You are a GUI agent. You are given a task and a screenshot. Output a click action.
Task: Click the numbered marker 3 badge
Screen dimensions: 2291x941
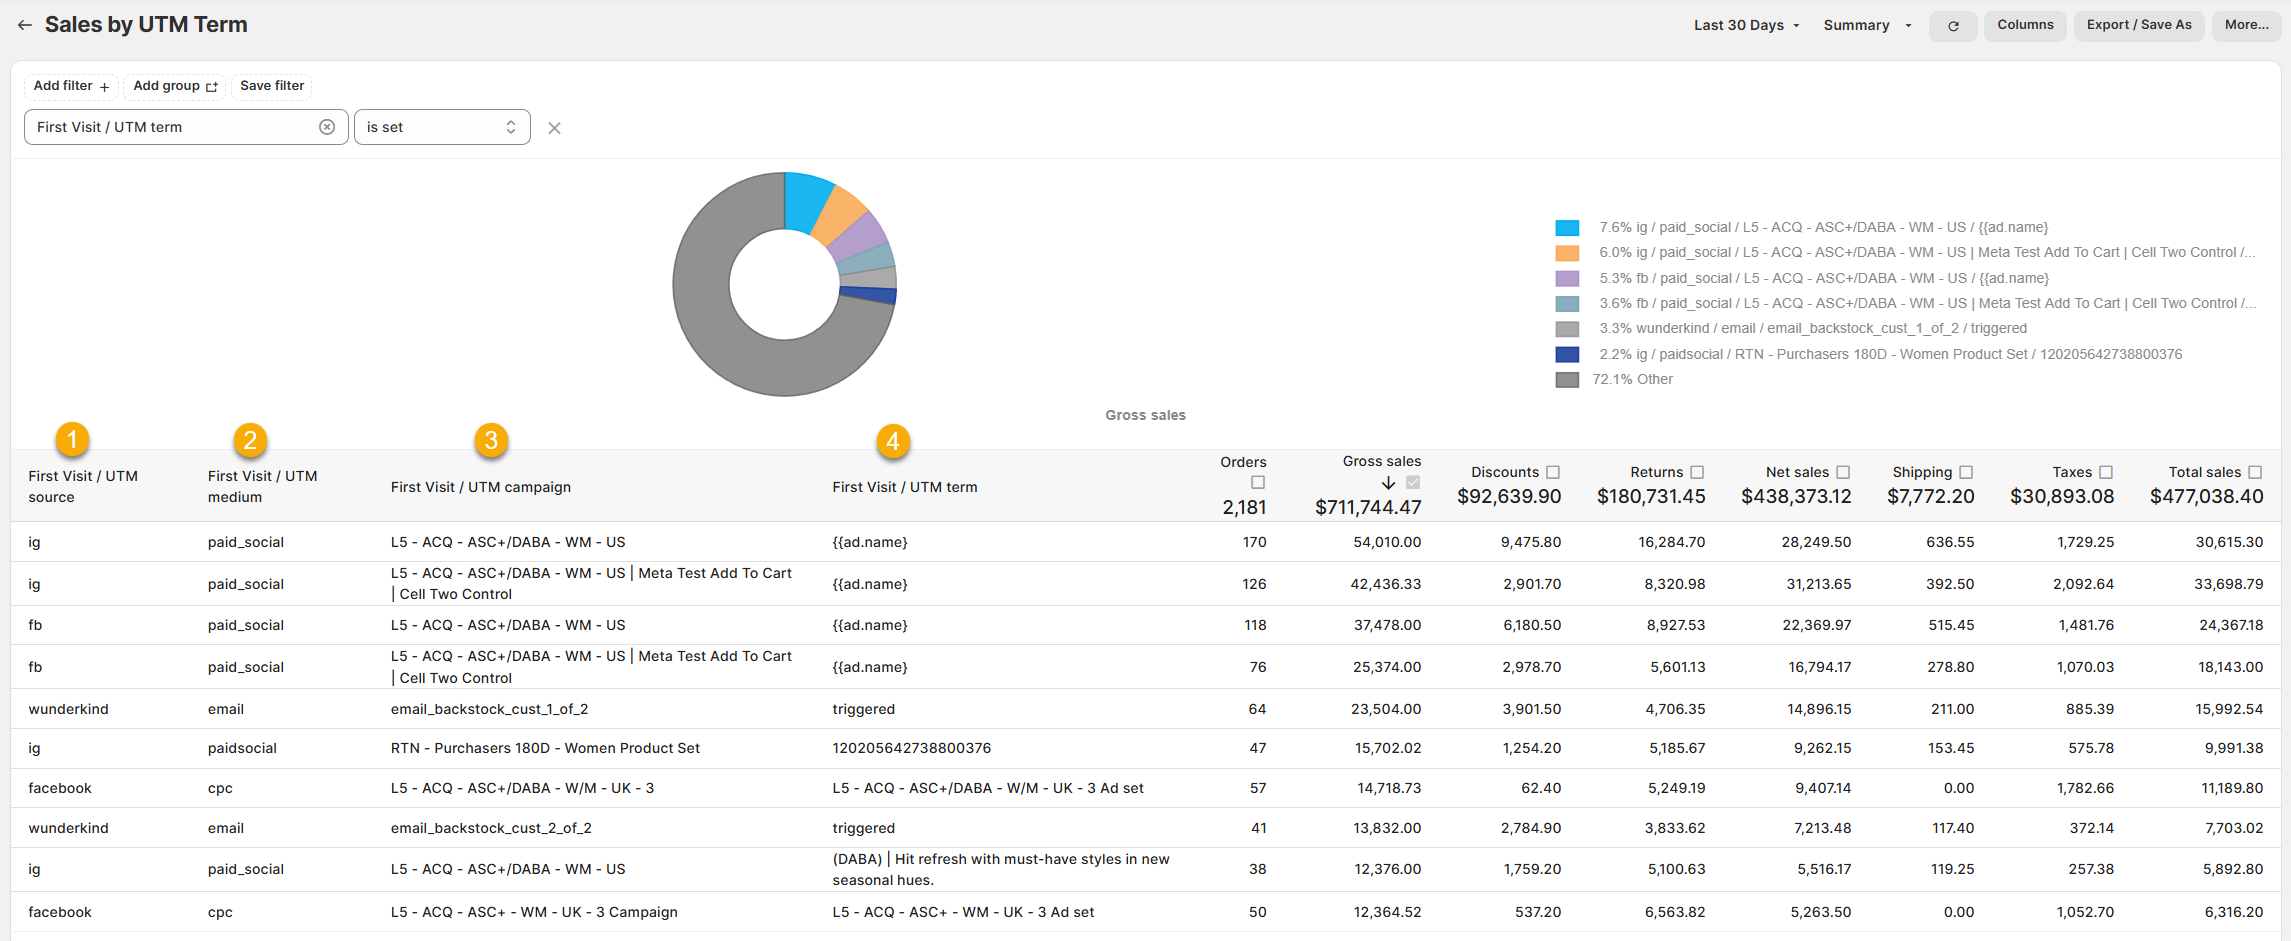click(491, 440)
